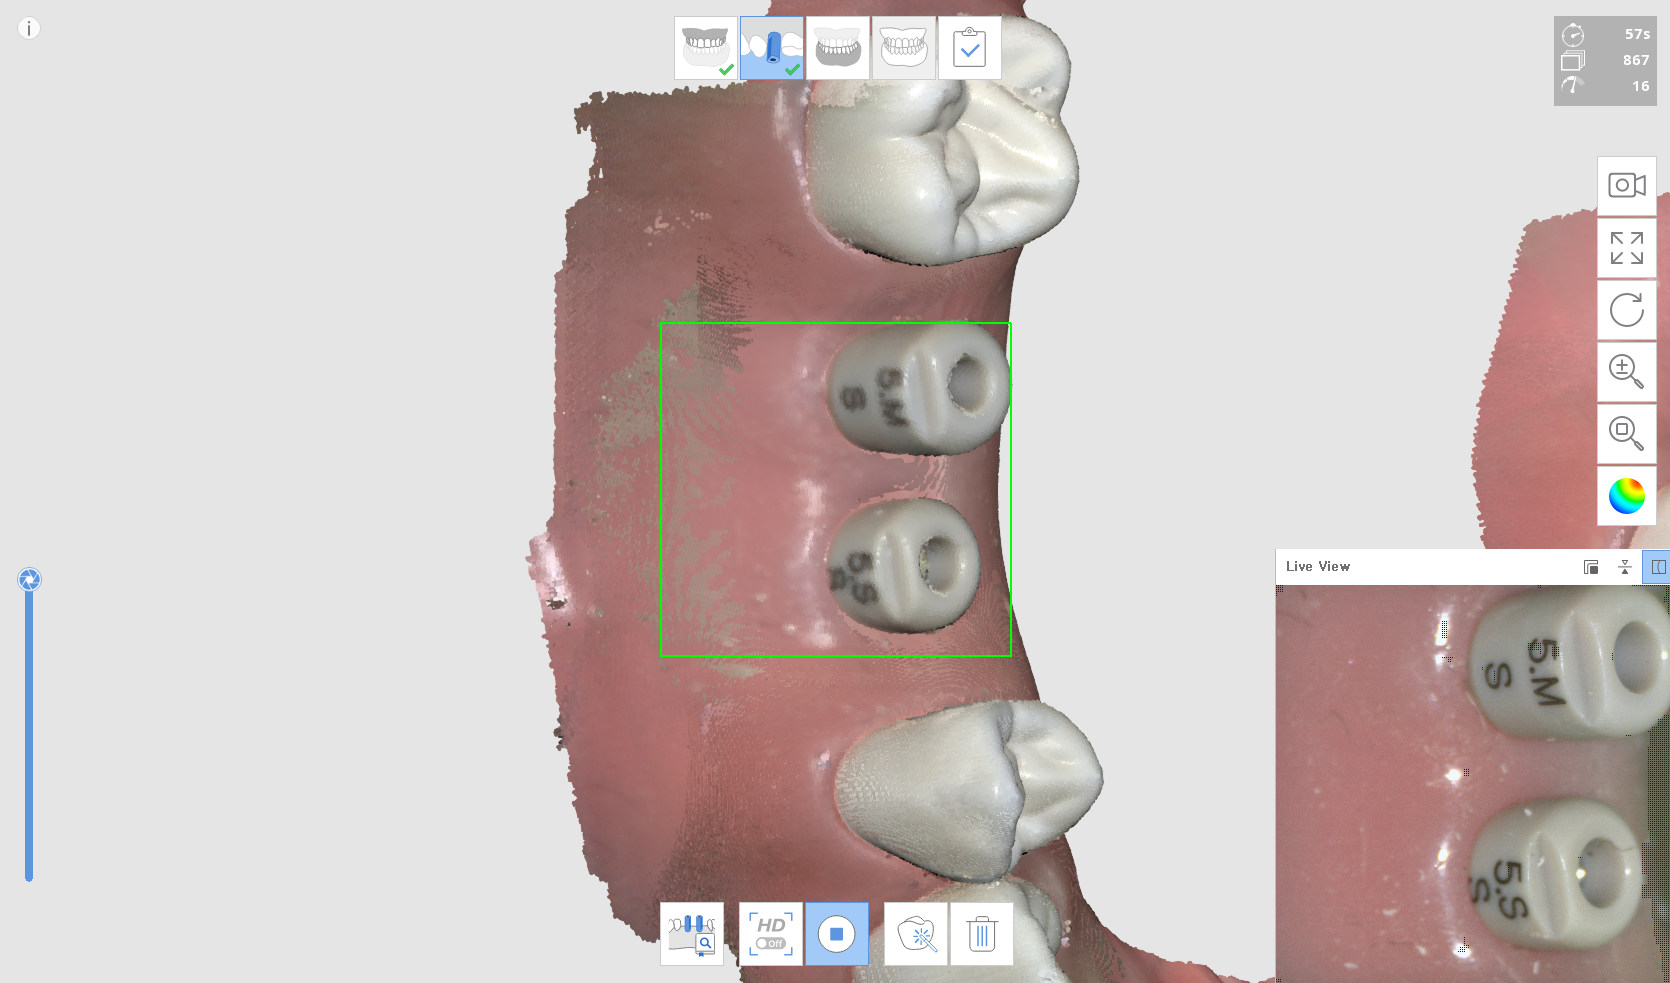Take a screenshot with the camera icon
The image size is (1670, 983).
1627,185
